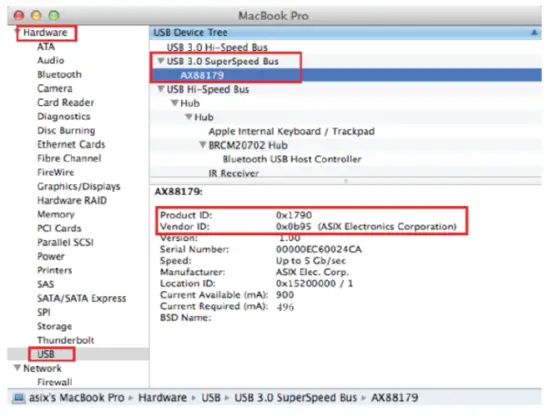Select USB 3.0 SuperSpeed Bus row label

point(223,61)
